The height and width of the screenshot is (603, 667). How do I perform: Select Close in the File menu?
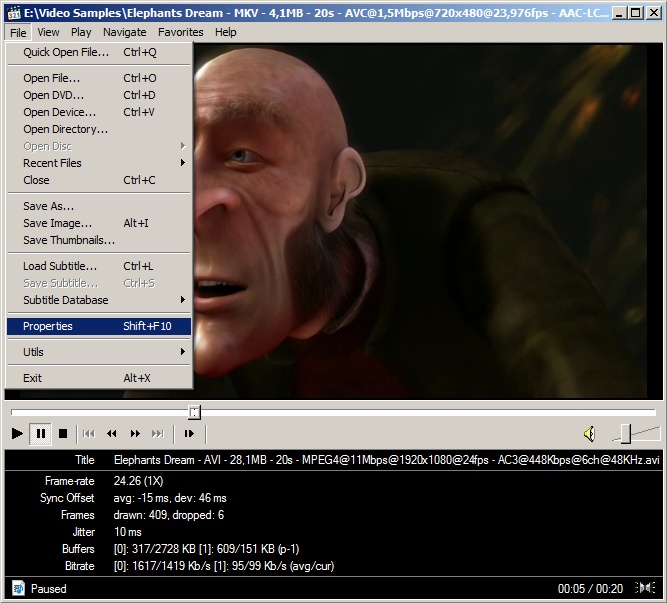[x=99, y=180]
